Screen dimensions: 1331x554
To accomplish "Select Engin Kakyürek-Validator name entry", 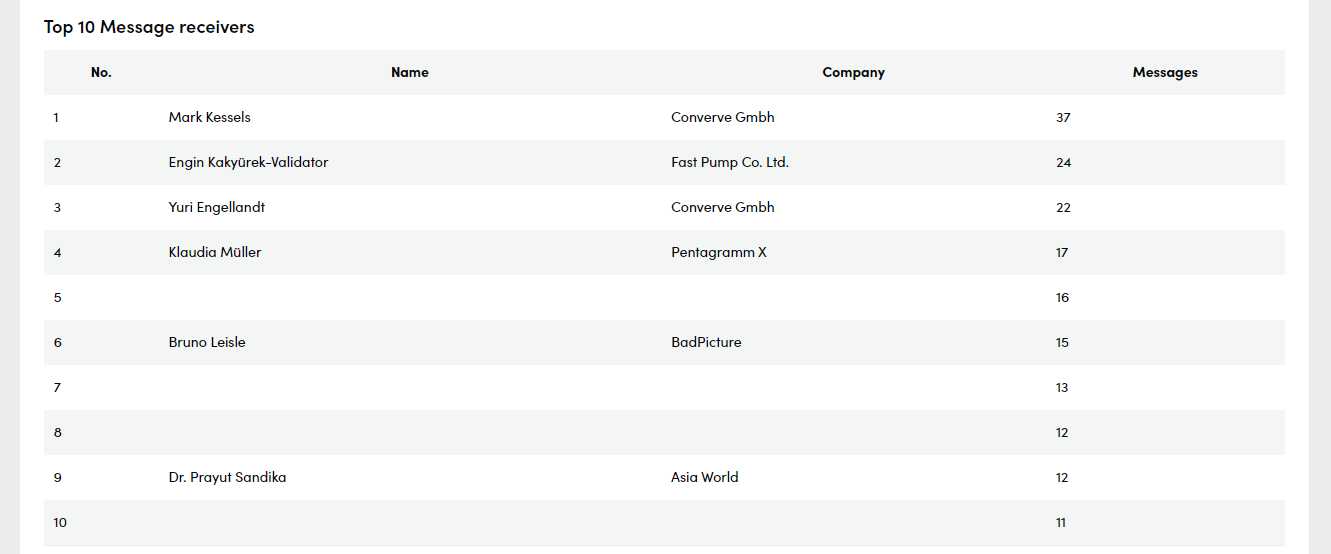I will [248, 162].
